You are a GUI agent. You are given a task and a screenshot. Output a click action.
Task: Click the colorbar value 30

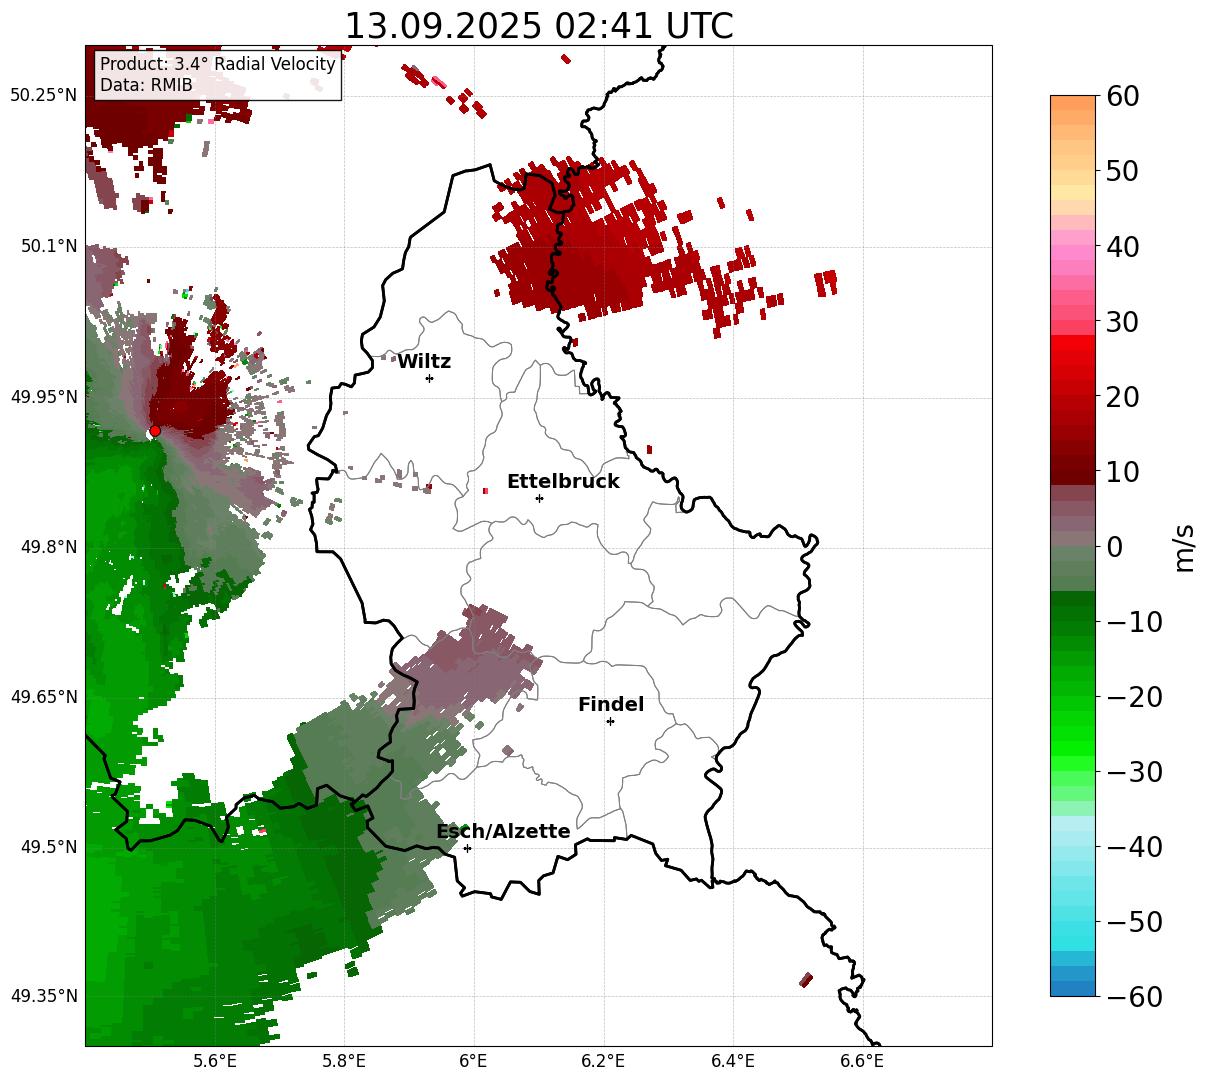point(1121,322)
